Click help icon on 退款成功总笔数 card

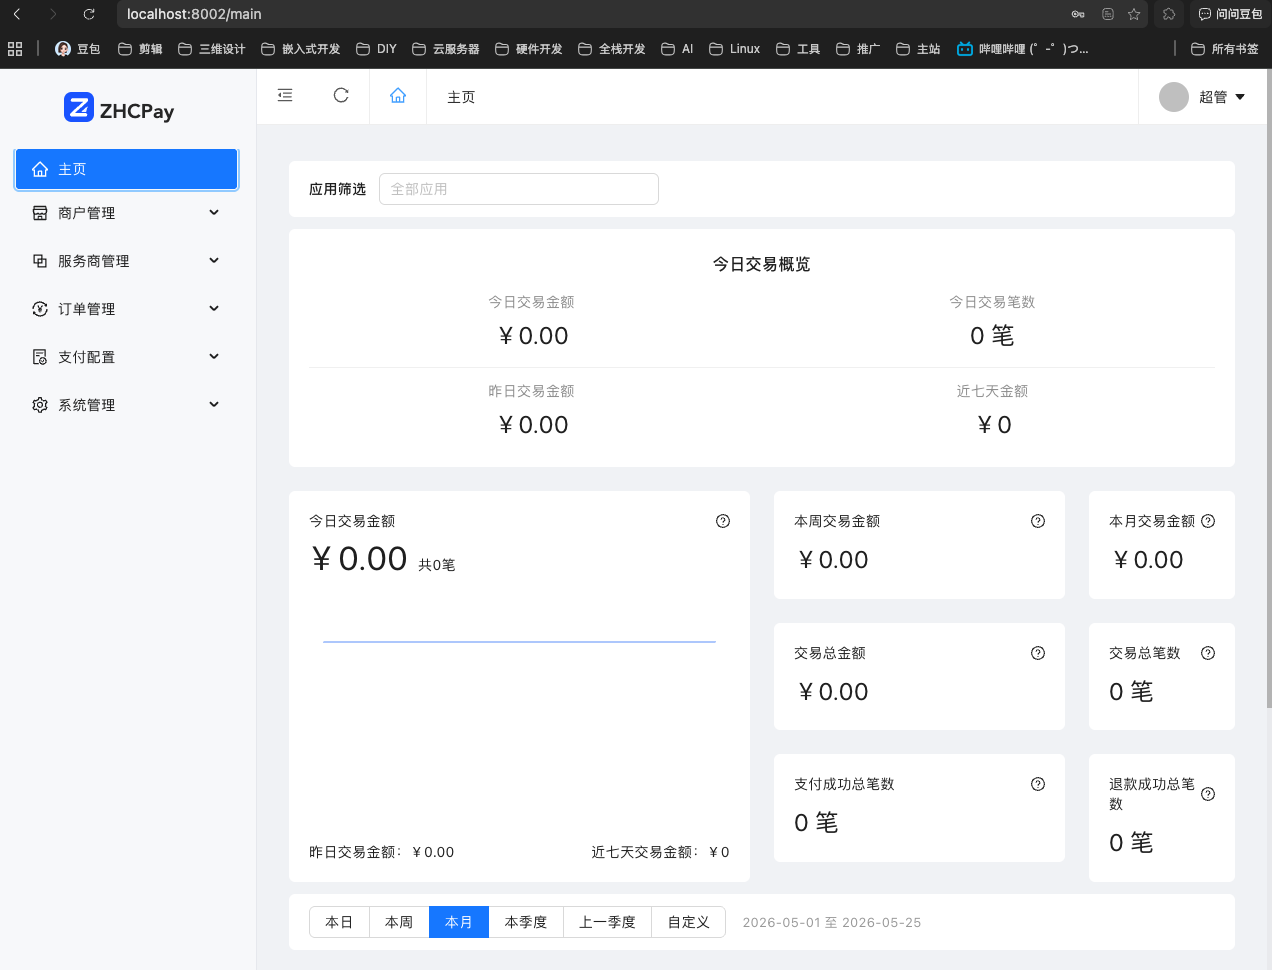(1208, 794)
